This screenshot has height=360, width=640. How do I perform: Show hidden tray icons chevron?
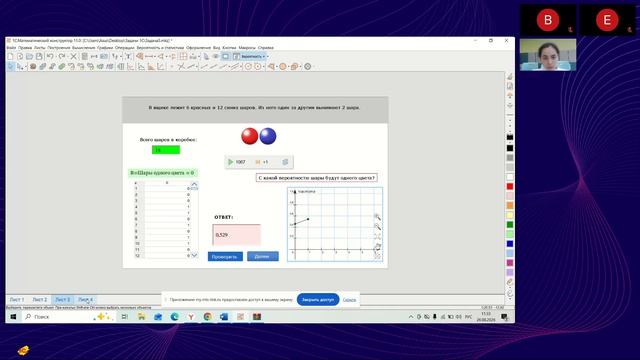[x=411, y=317]
